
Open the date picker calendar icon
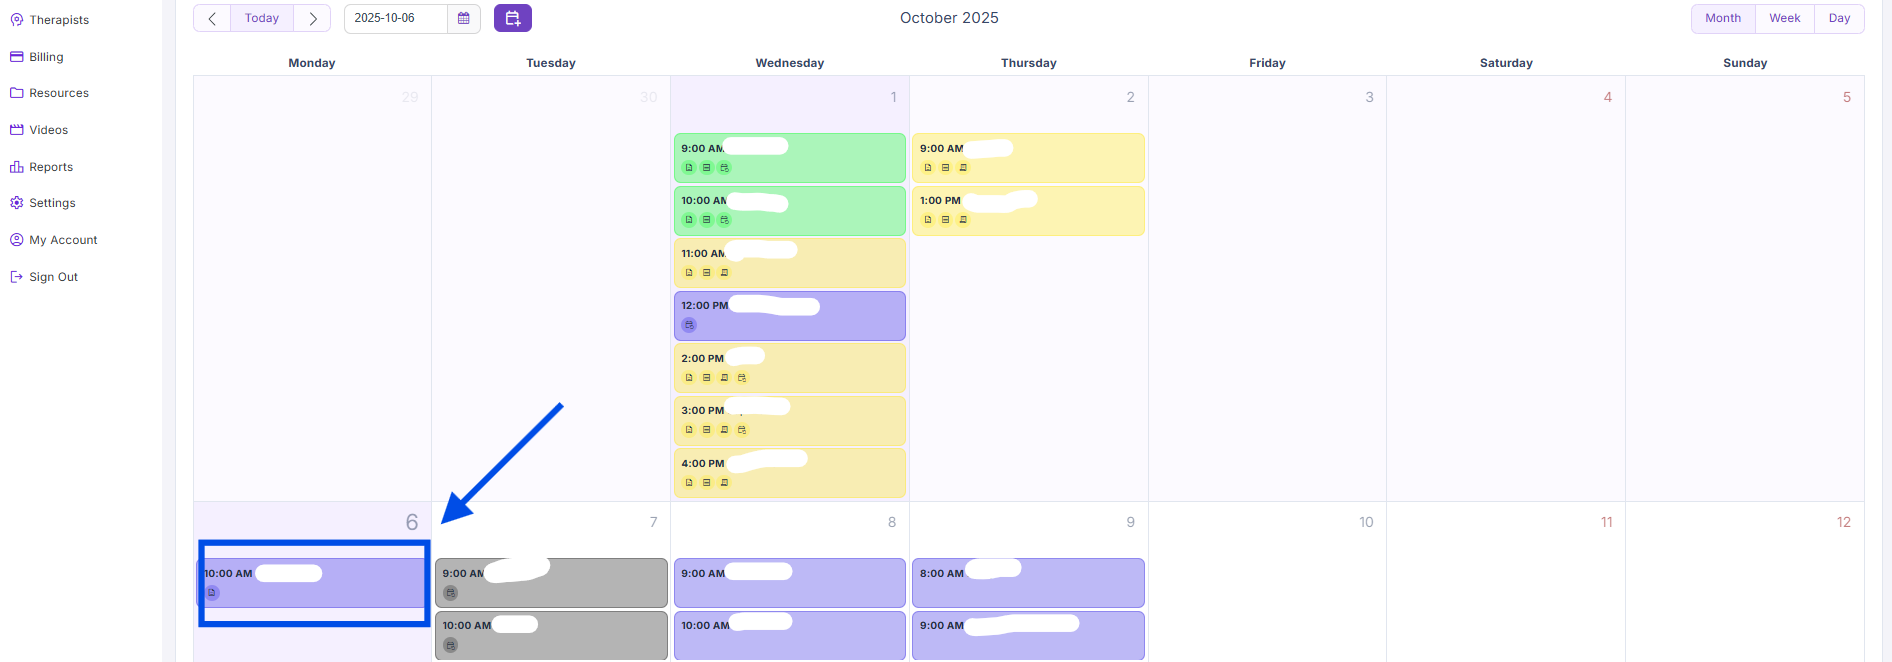[x=464, y=18]
